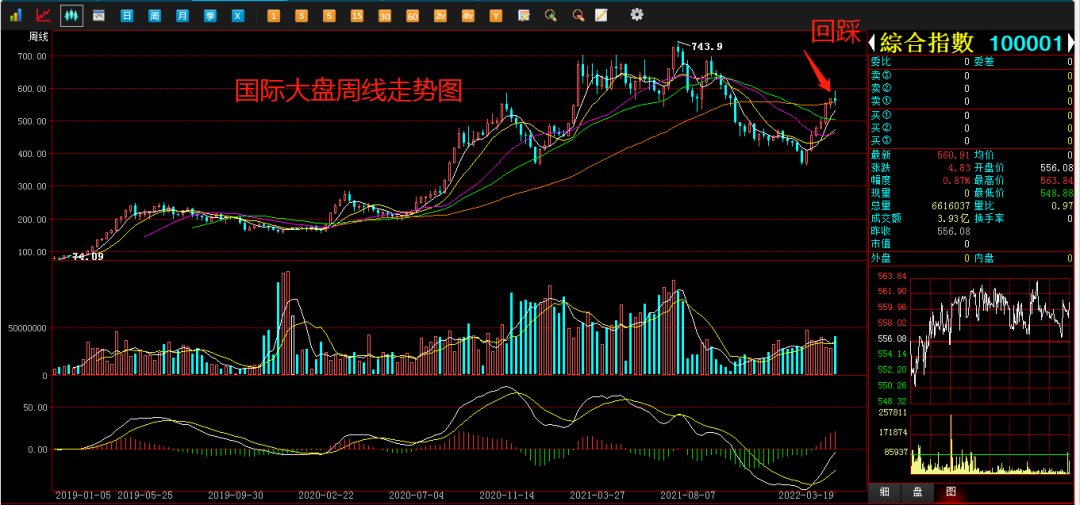Switch to the 细 tab
Image resolution: width=1080 pixels, height=505 pixels.
point(884,492)
